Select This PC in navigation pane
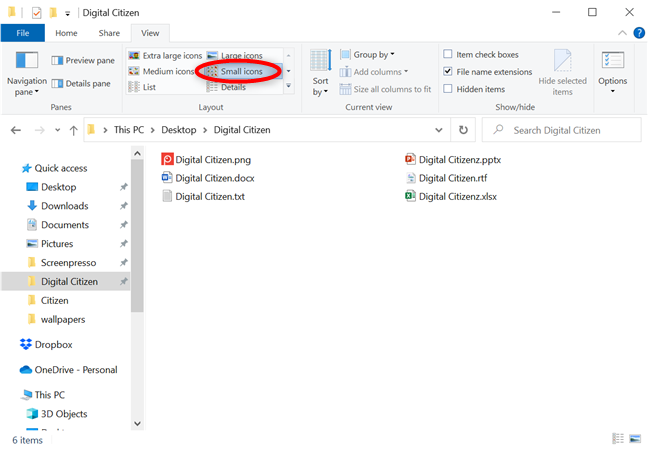648x449 pixels. coord(44,395)
